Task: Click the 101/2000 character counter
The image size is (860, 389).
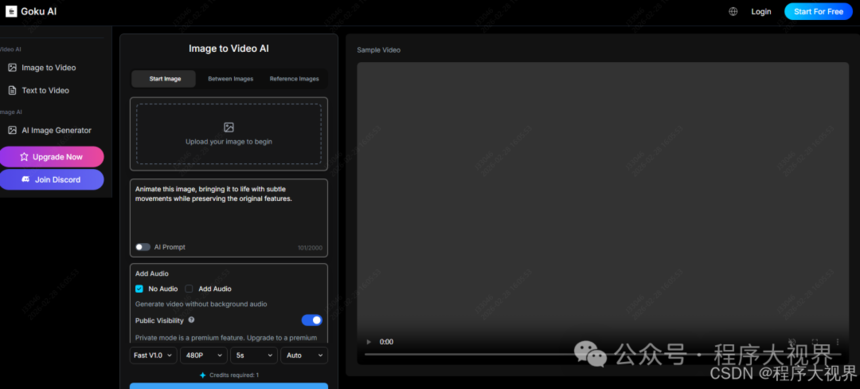Action: (310, 248)
